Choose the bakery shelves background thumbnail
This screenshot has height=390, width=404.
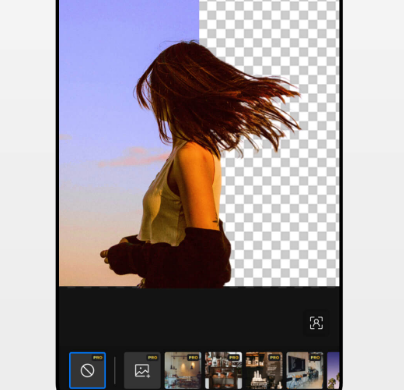point(223,370)
